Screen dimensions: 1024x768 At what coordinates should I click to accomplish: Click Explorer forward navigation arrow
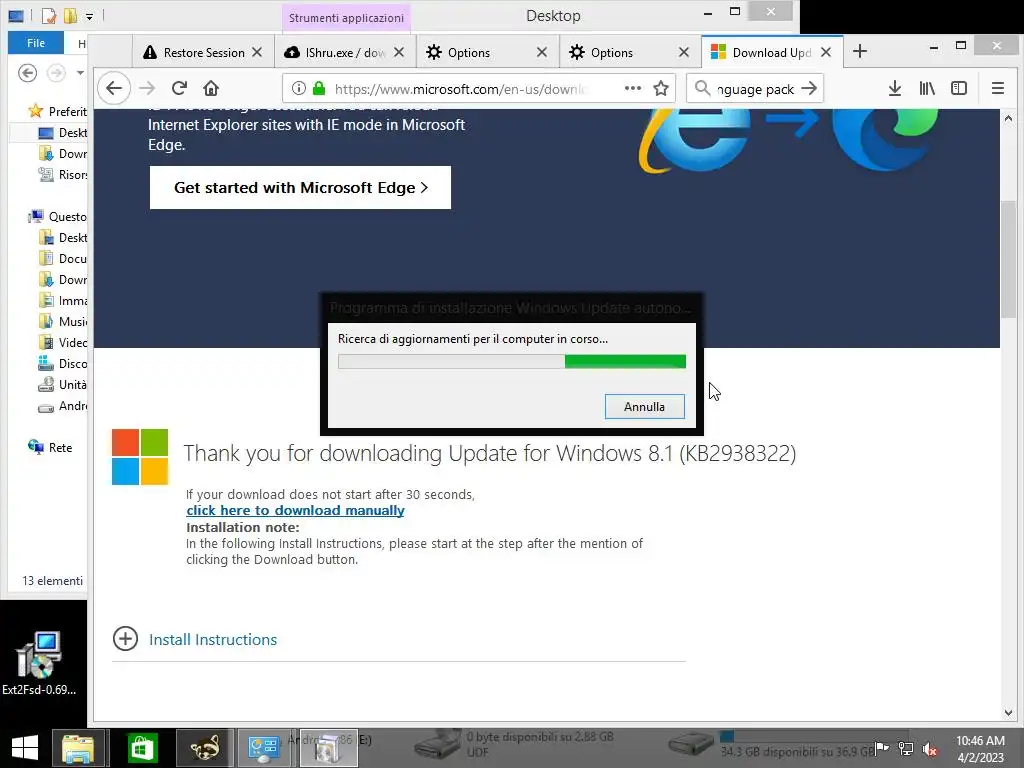(x=56, y=72)
